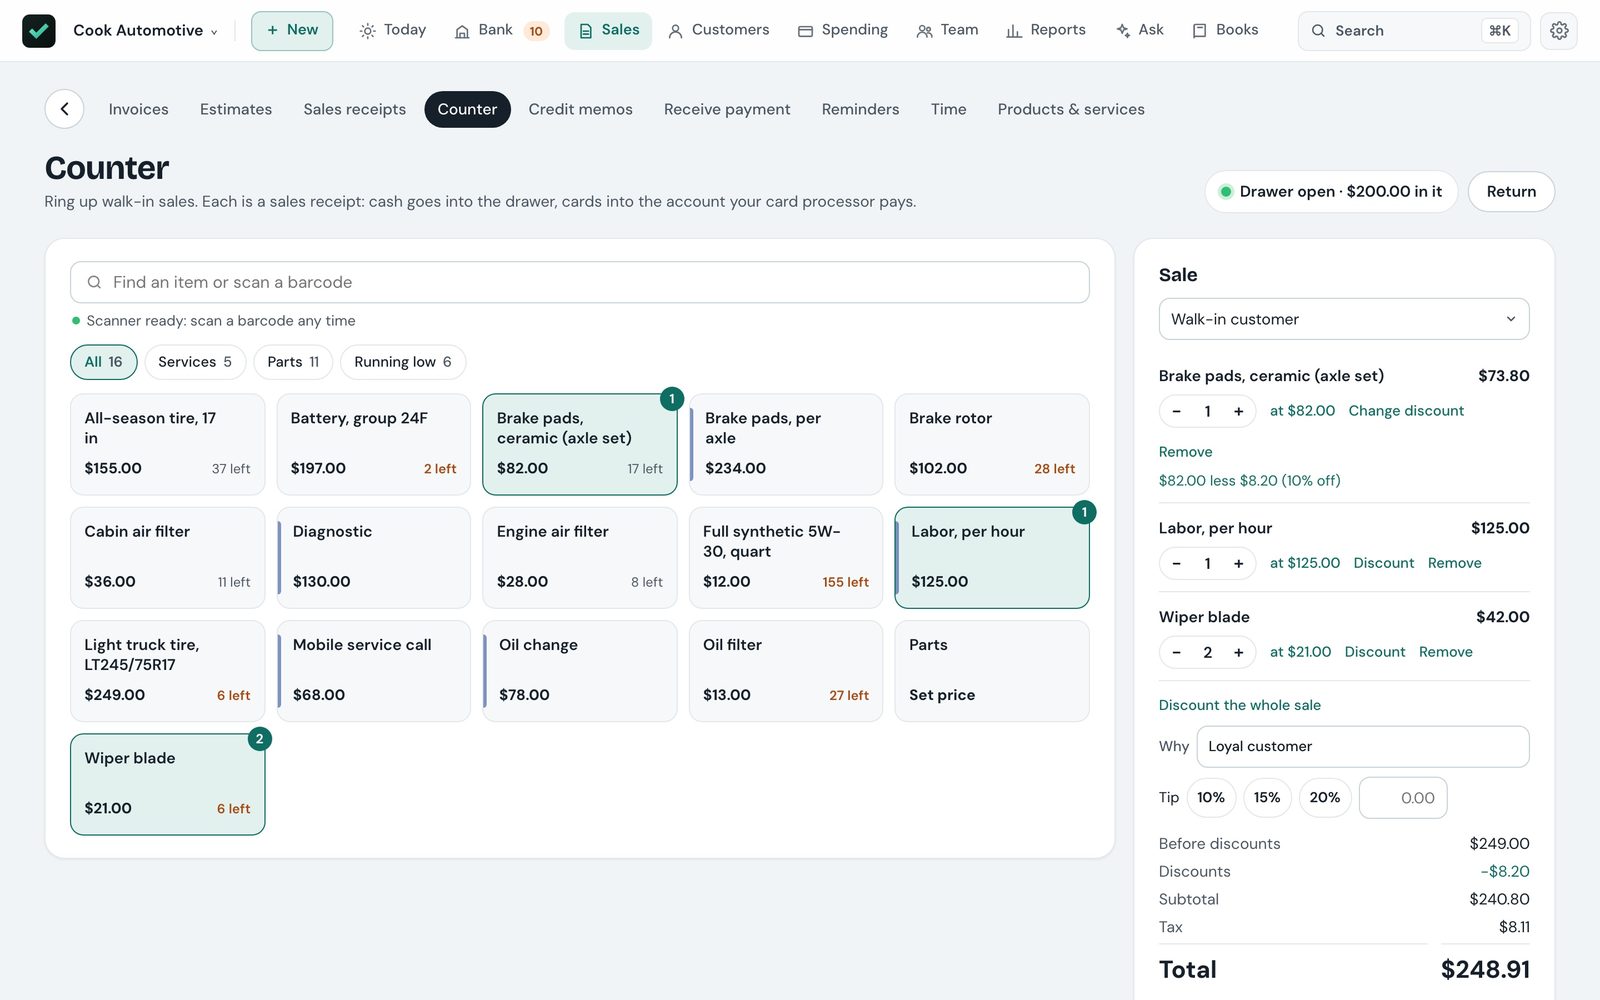Filter items by Parts category
This screenshot has height=1000, width=1600.
[x=293, y=362]
